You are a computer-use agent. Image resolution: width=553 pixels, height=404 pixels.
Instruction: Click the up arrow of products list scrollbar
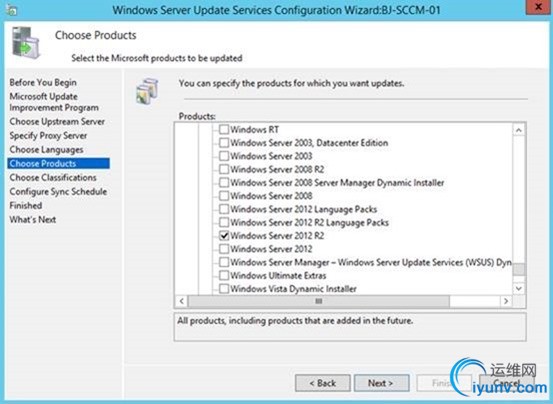pyautogui.click(x=518, y=130)
